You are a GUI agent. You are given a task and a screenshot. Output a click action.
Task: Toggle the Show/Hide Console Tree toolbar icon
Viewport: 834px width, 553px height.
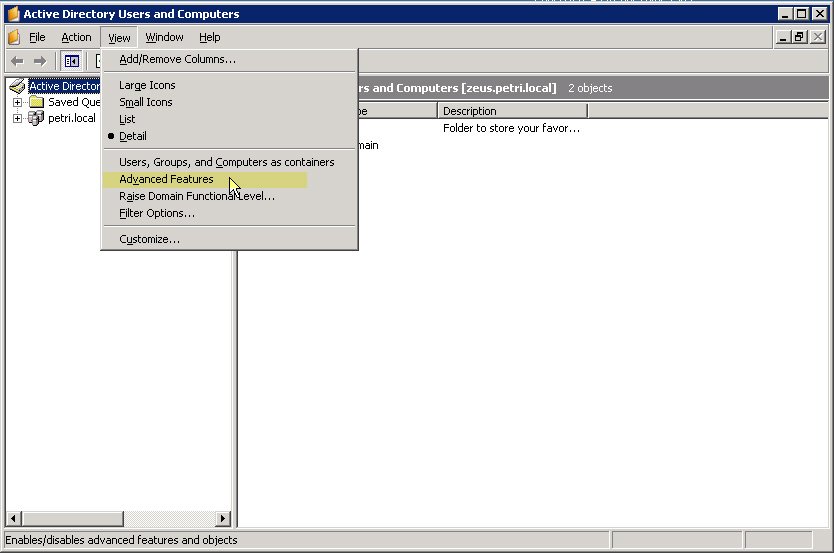[x=71, y=61]
